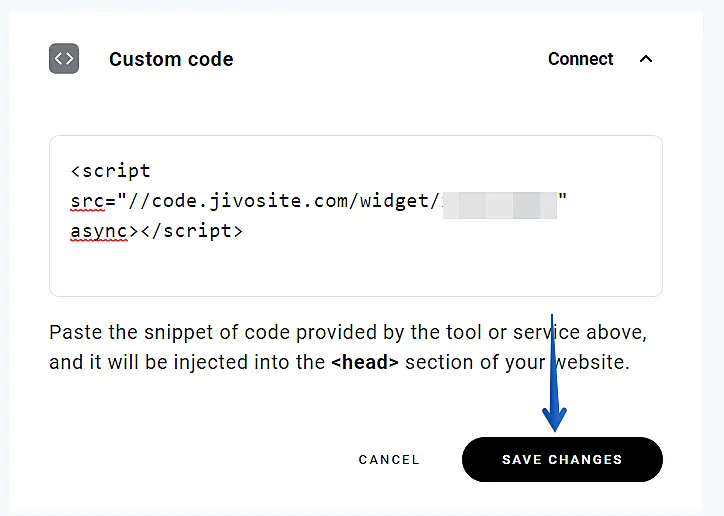Cancel the custom code edit
Image resolution: width=724 pixels, height=516 pixels.
tap(389, 460)
